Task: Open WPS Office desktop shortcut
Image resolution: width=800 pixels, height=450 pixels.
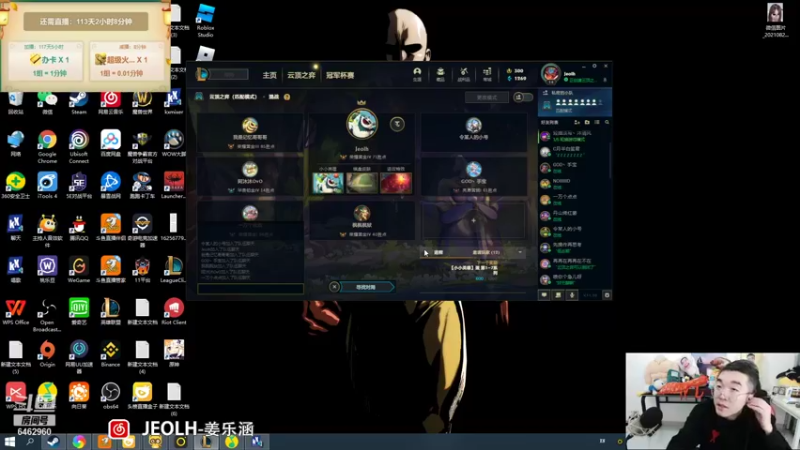Action: (15, 312)
